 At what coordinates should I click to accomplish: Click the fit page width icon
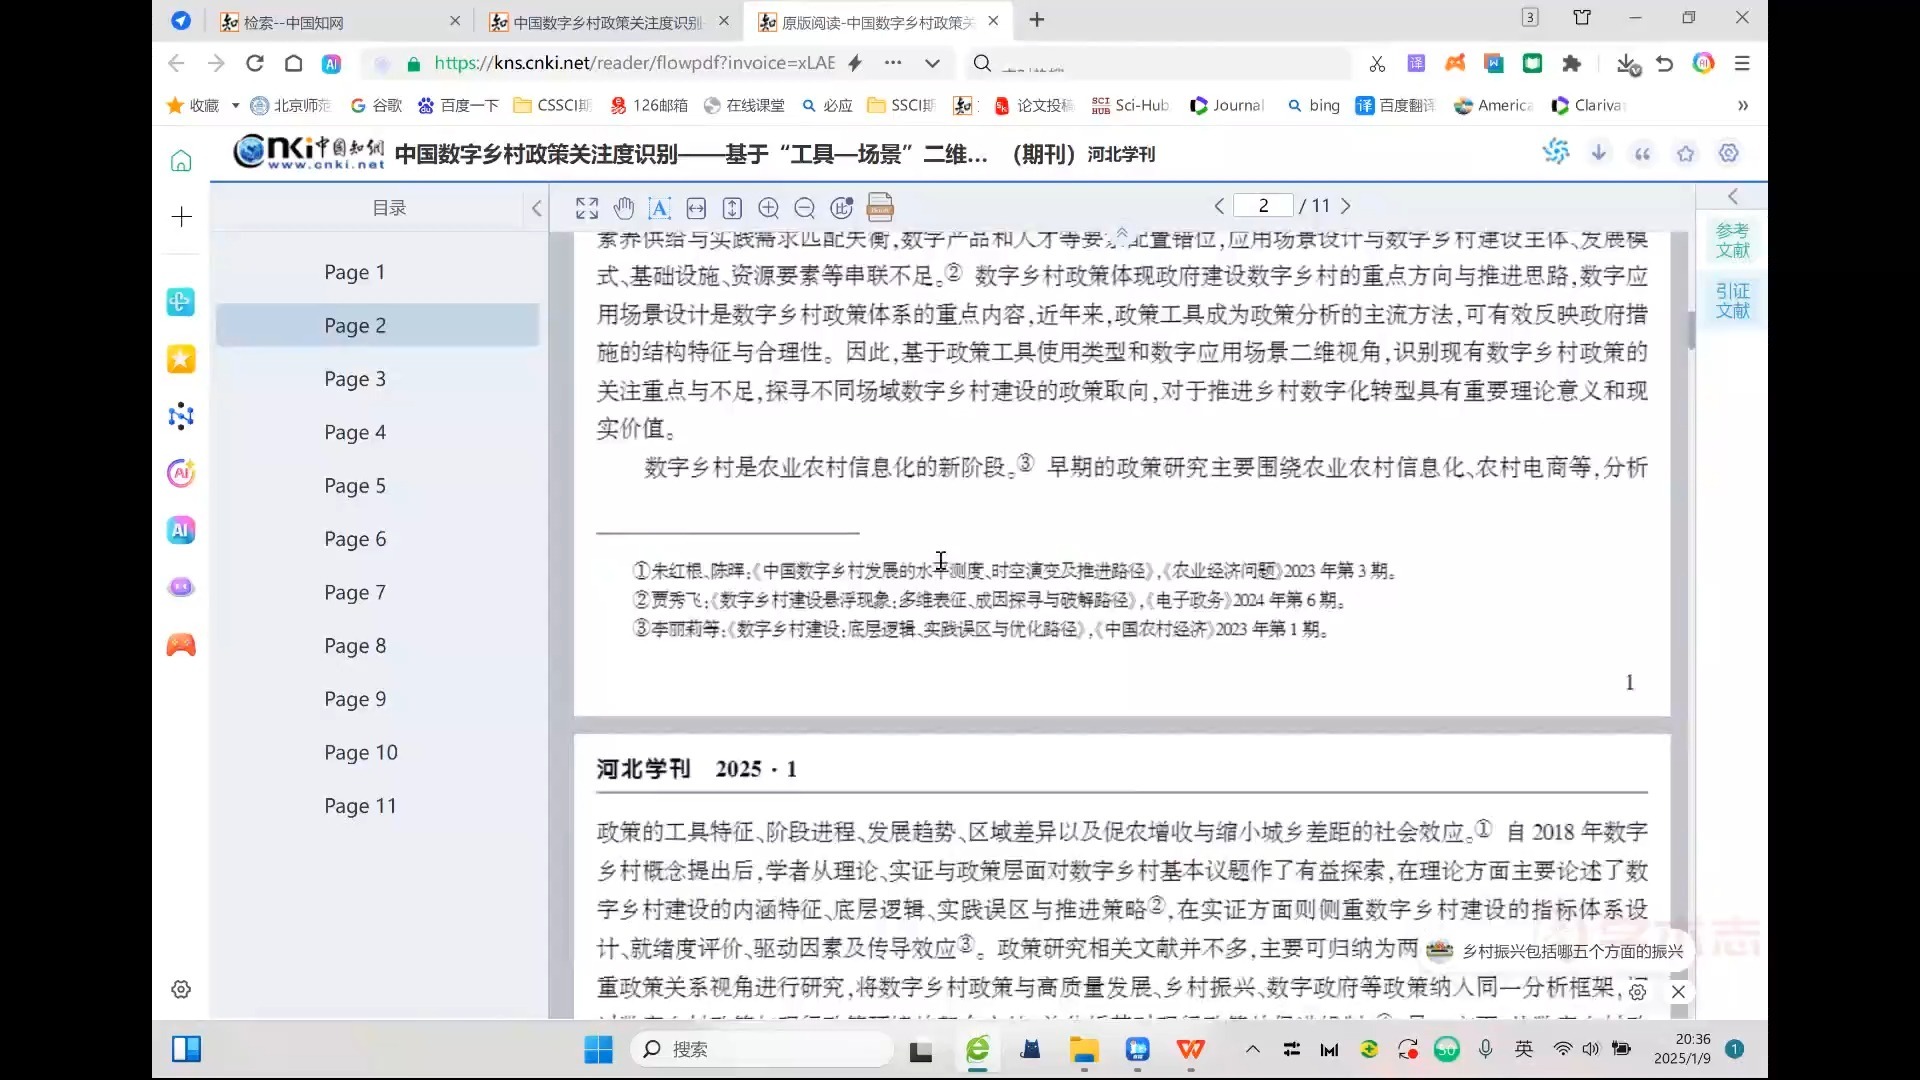(697, 208)
